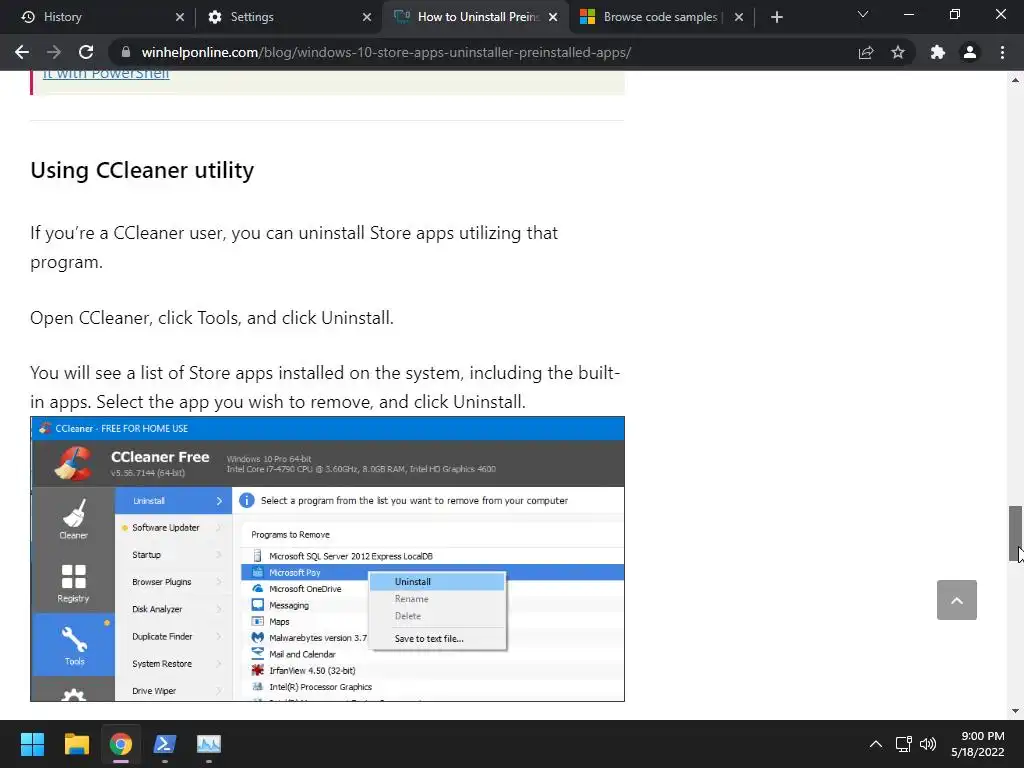Screen dimensions: 1024x768
Task: Close the Settings tab
Action: pos(367,17)
